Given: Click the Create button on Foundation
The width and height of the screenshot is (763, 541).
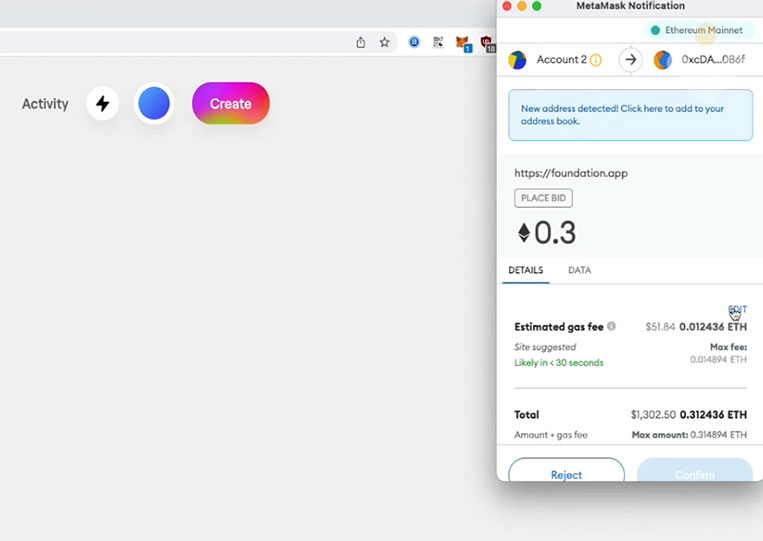Looking at the screenshot, I should click(231, 103).
